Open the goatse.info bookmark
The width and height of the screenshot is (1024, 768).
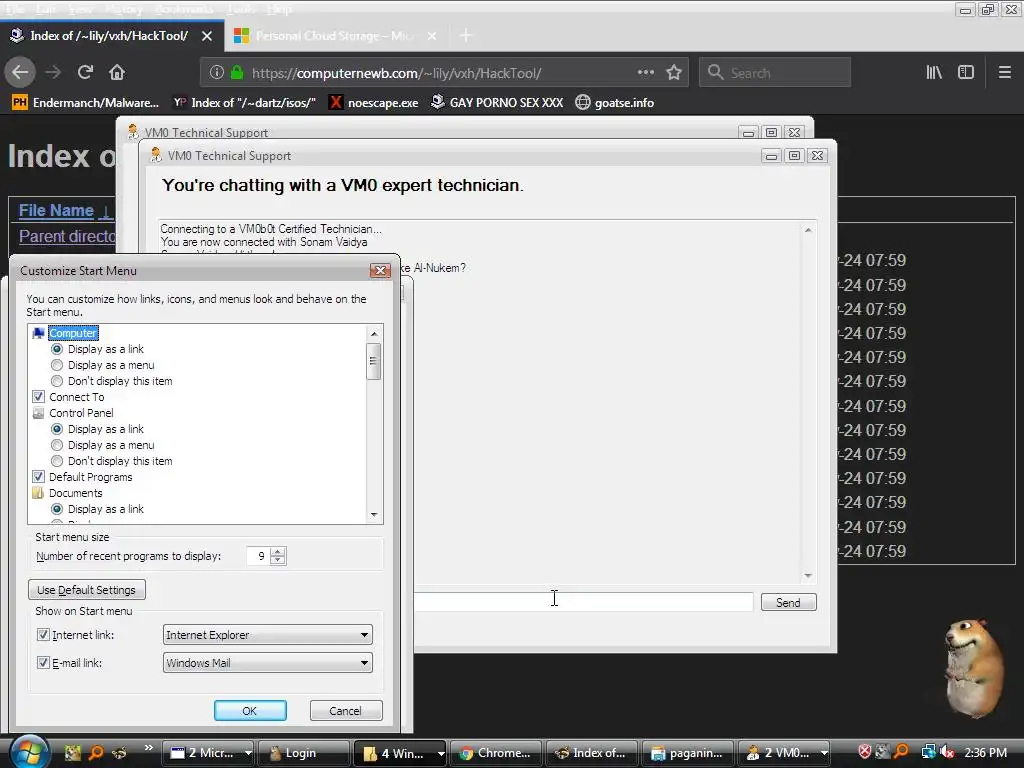(x=615, y=103)
